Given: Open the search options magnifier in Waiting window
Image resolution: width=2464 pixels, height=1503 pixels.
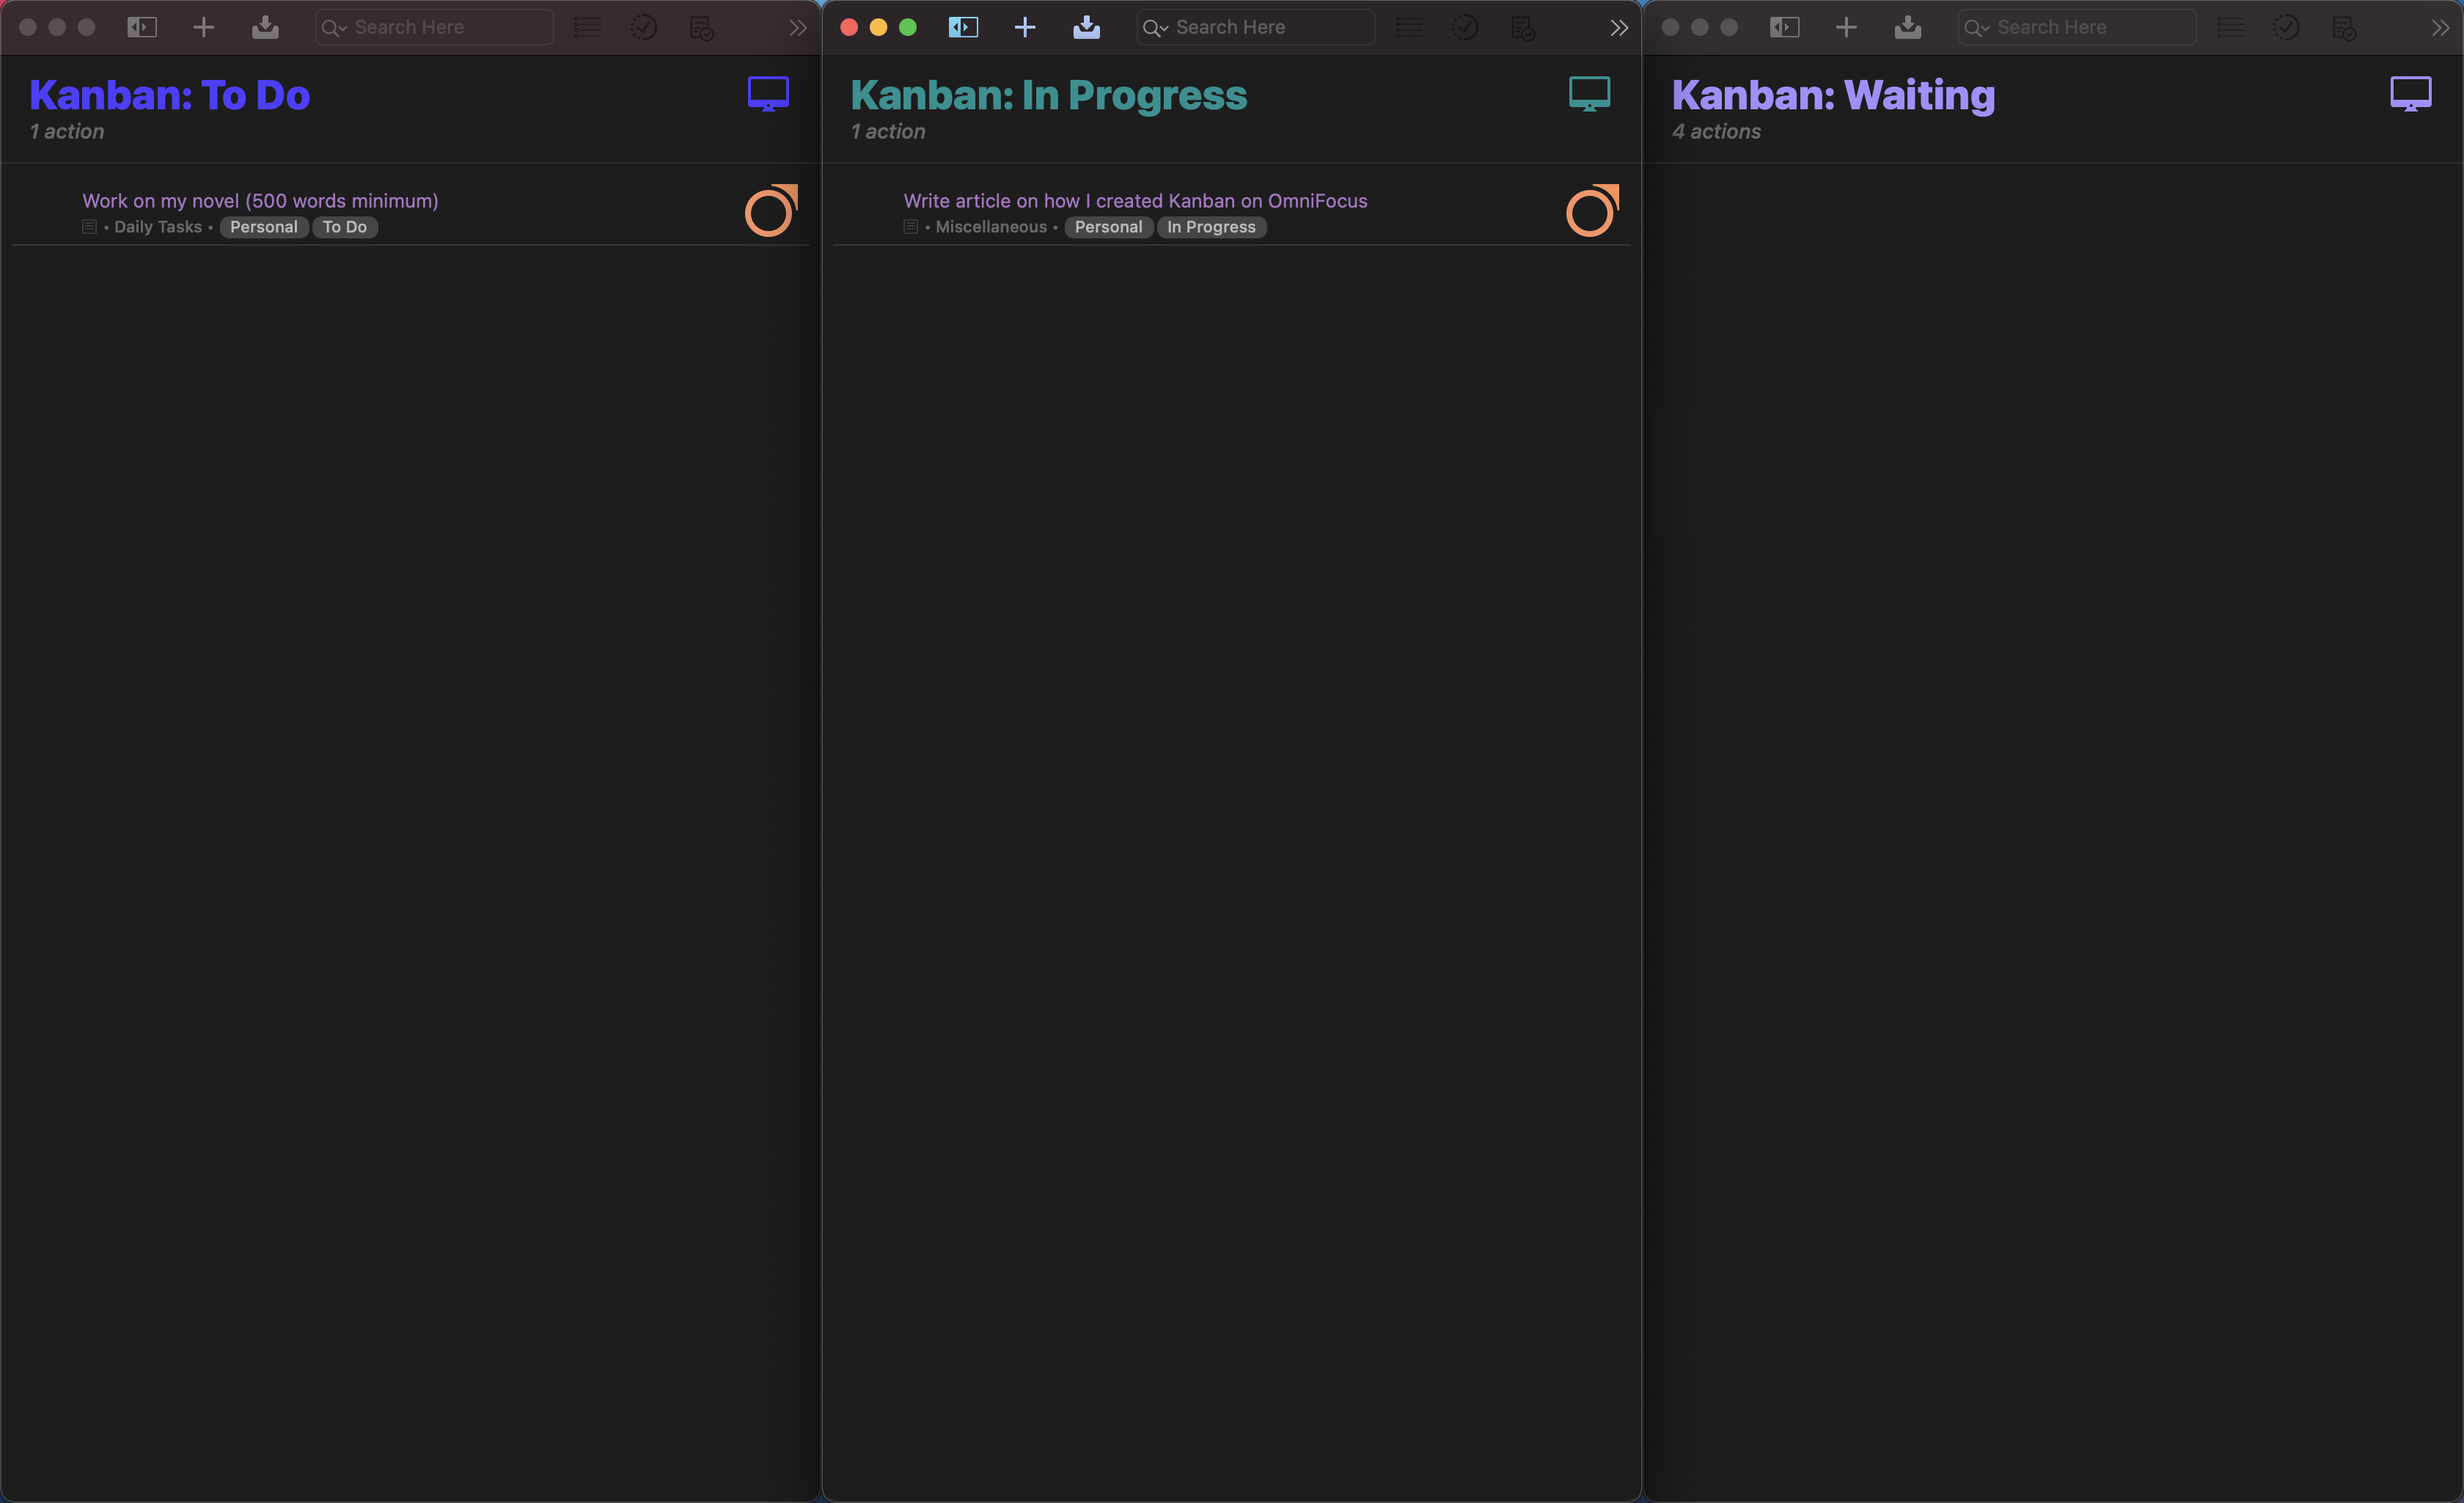Looking at the screenshot, I should (x=1977, y=28).
